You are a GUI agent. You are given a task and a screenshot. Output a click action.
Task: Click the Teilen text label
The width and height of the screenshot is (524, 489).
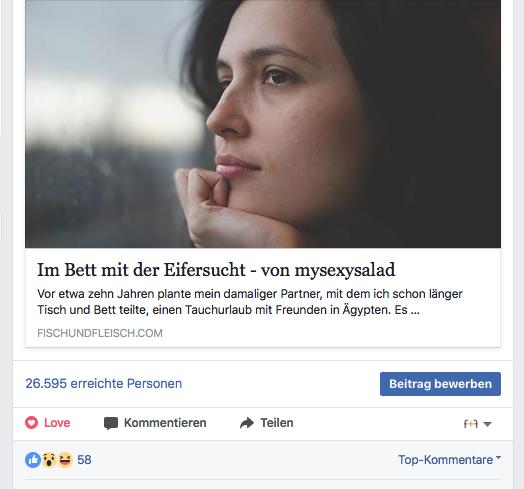coord(277,423)
